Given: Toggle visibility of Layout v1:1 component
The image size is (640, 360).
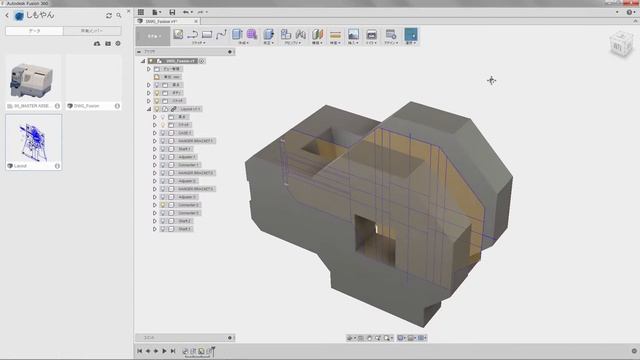Looking at the screenshot, I should point(157,109).
